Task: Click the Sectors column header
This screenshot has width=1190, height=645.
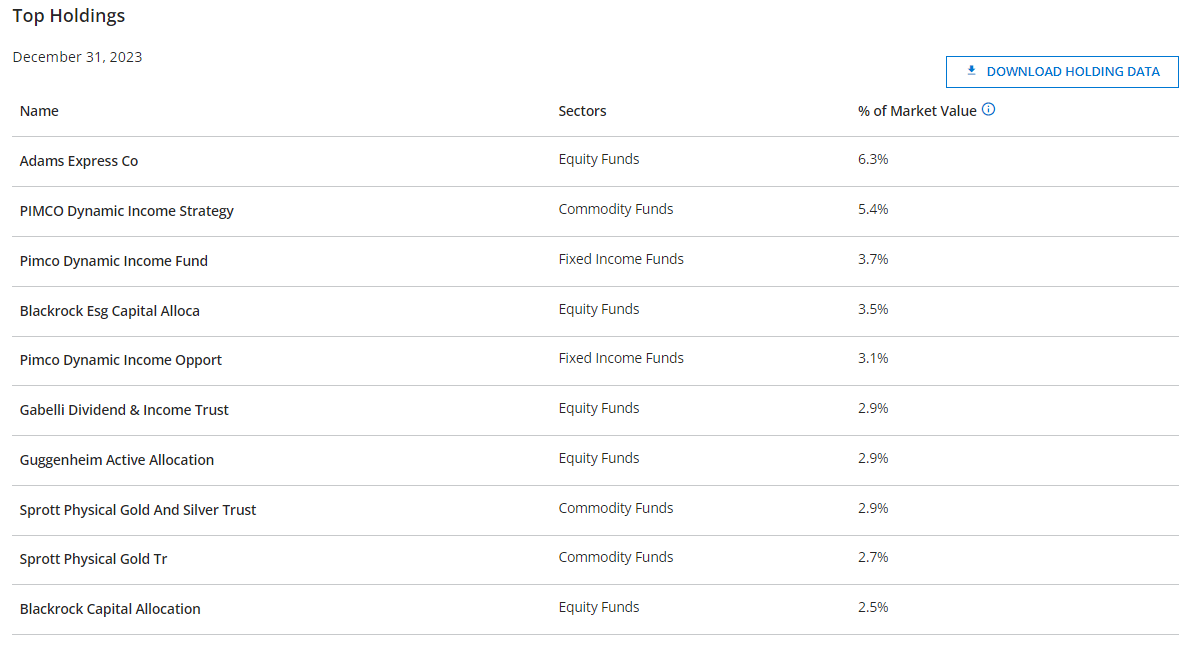Action: pyautogui.click(x=582, y=110)
